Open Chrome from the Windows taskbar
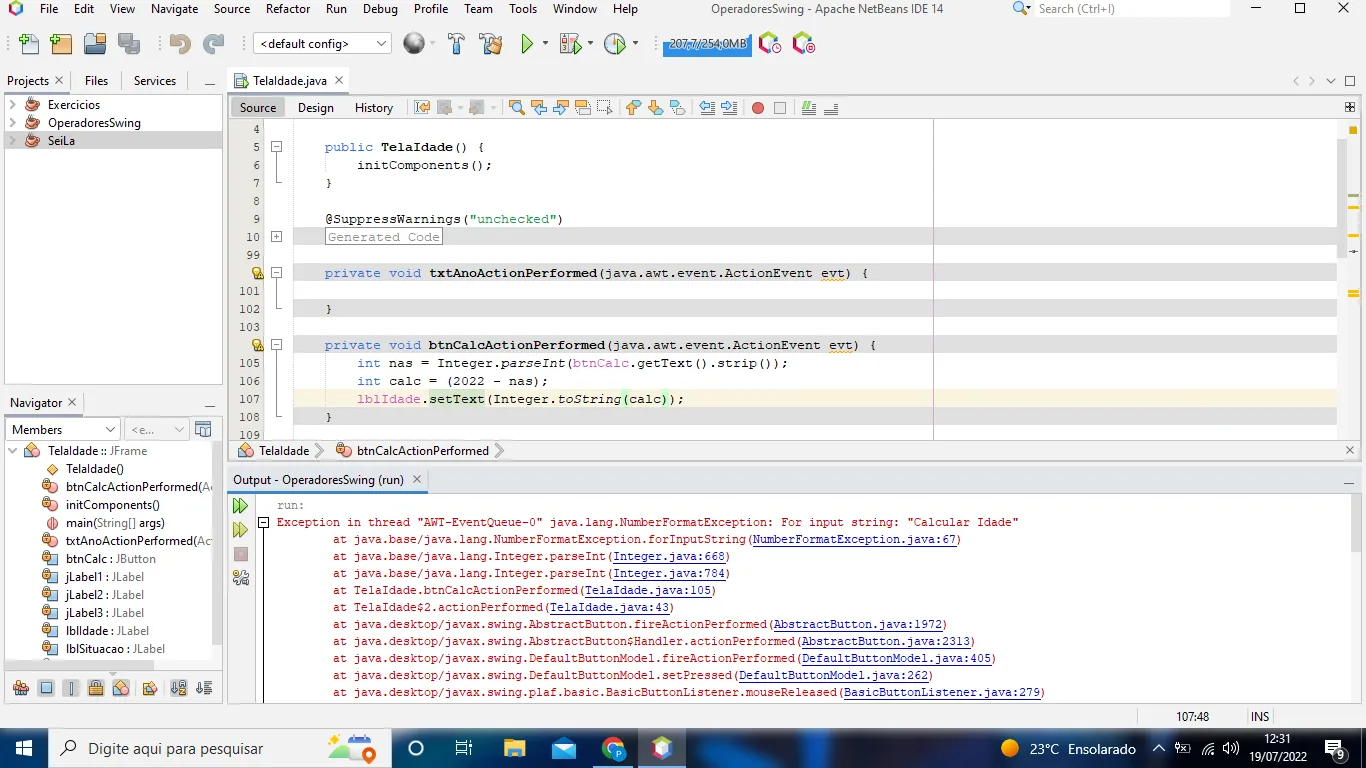 pos(613,748)
